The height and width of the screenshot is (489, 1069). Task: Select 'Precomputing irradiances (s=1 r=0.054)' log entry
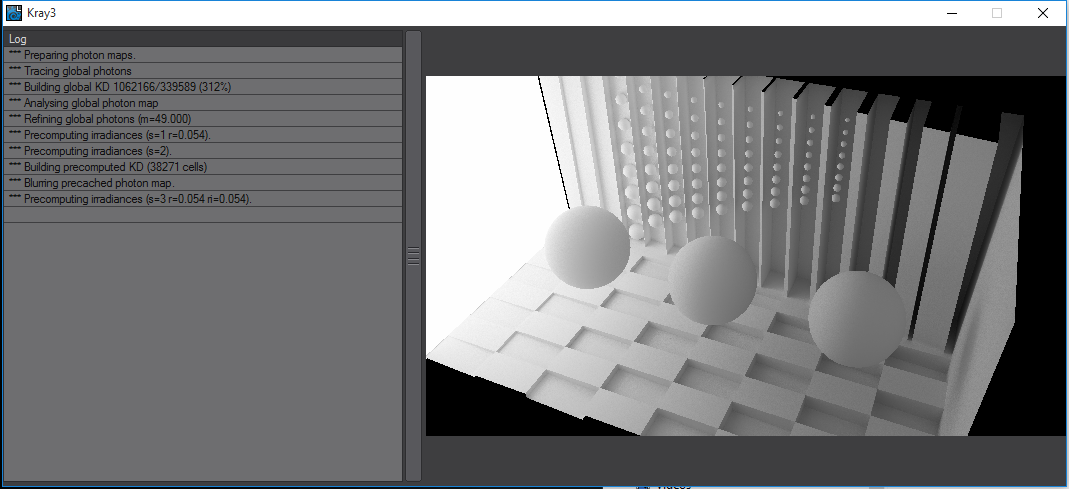[203, 135]
